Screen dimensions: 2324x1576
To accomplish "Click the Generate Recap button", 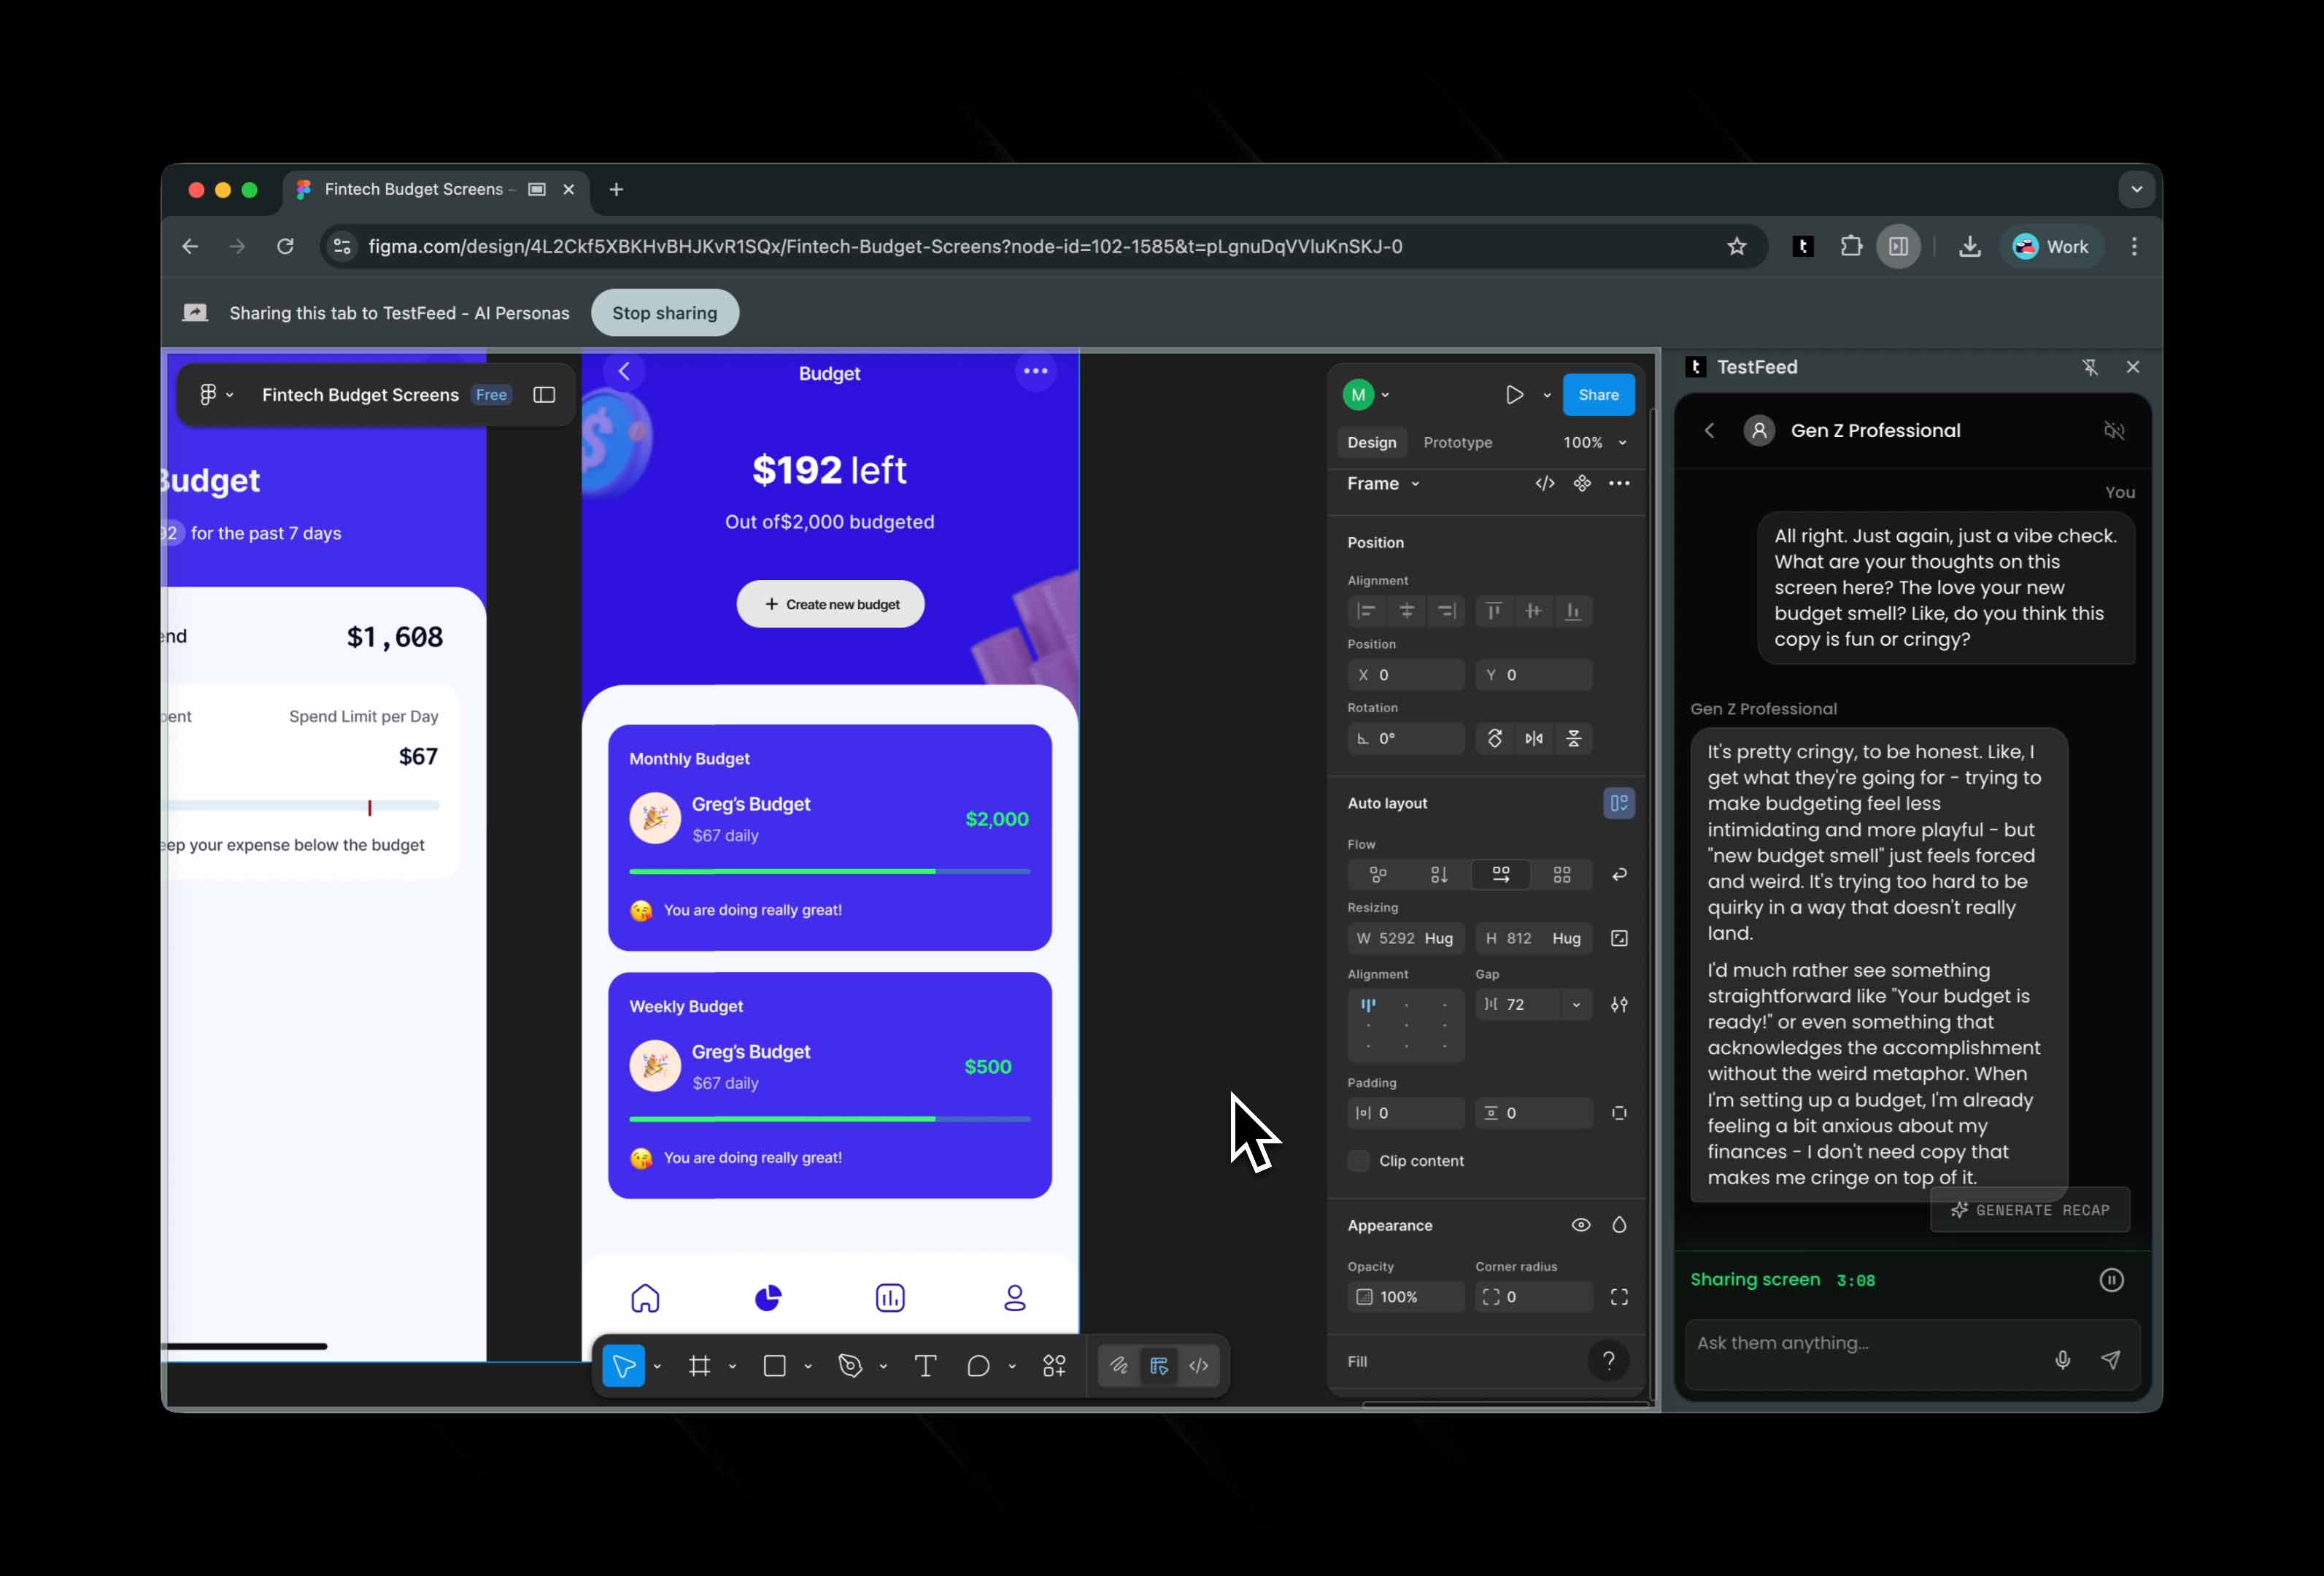I will pyautogui.click(x=2030, y=1210).
